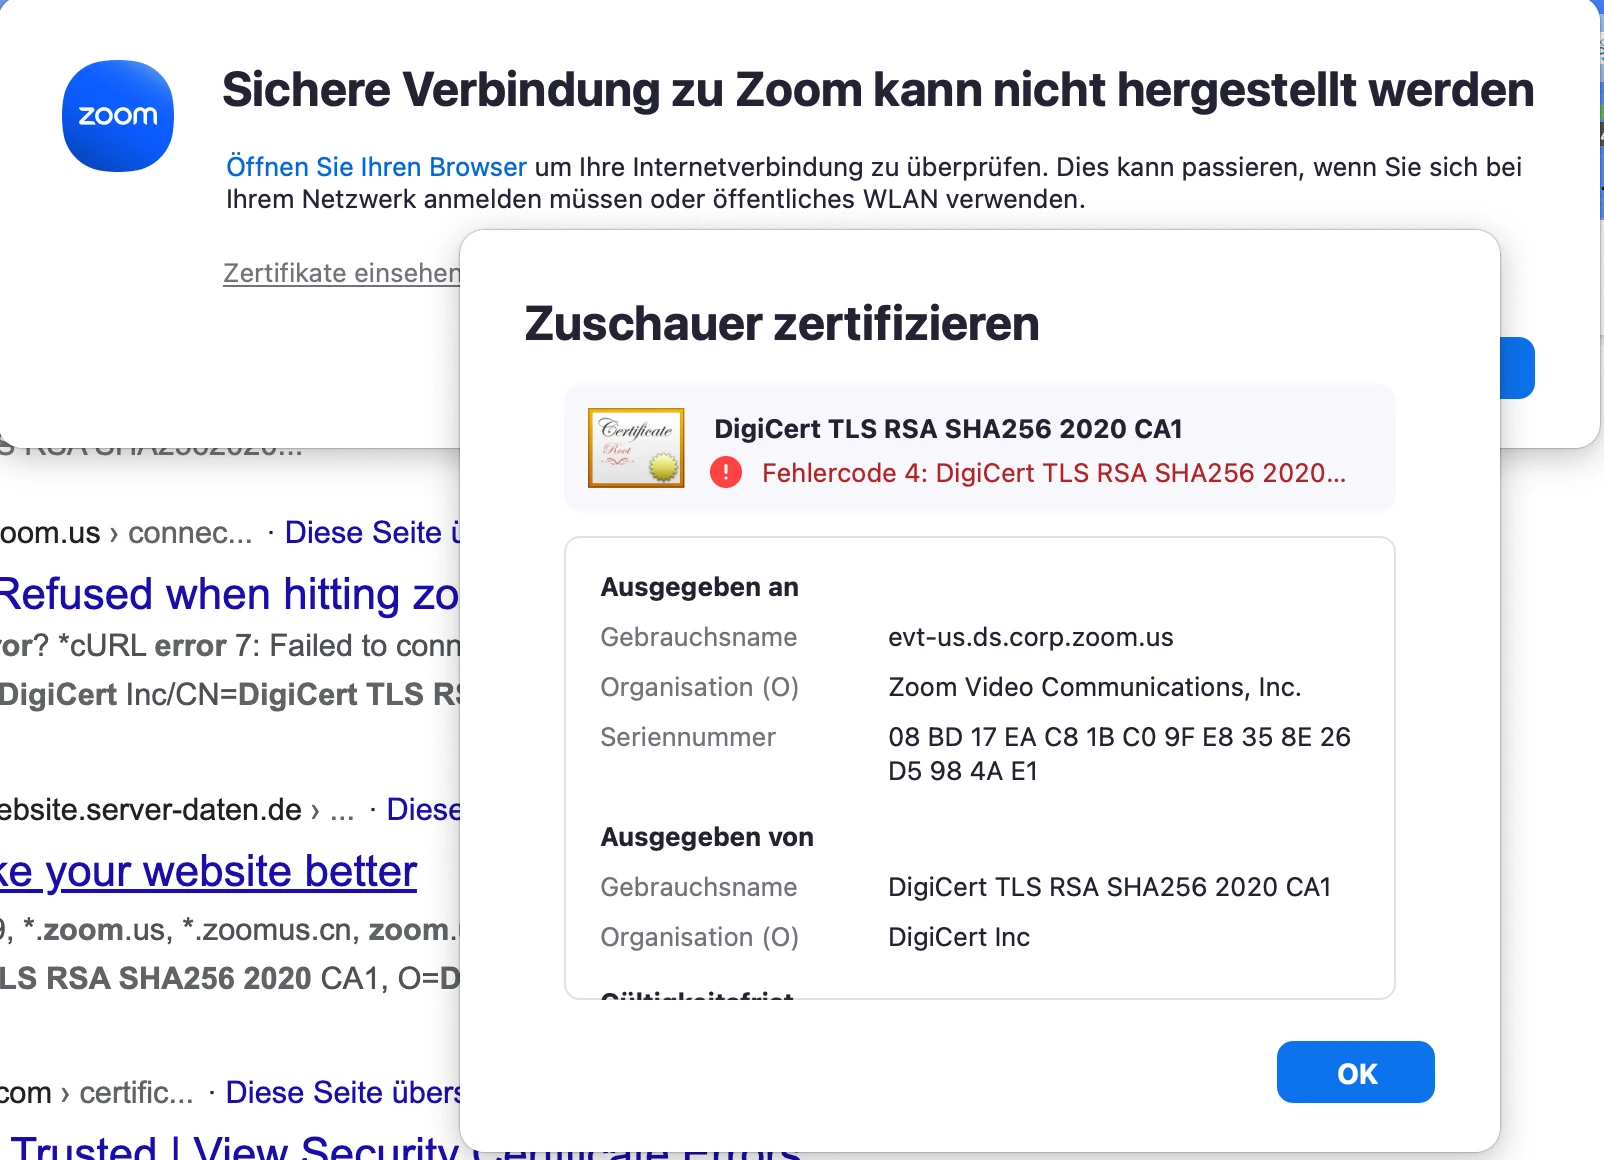This screenshot has width=1604, height=1160.
Task: Click 'Zertifikate einsehen' link
Action: [x=341, y=273]
